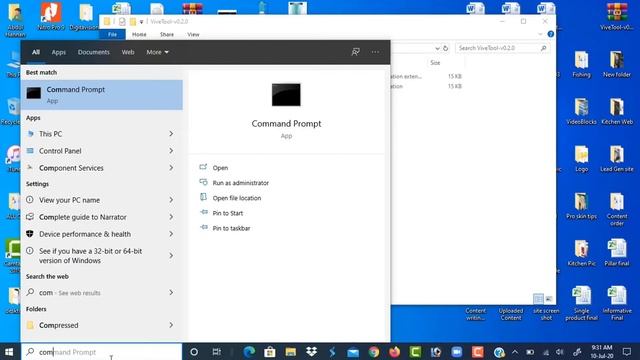640x360 pixels.
Task: Click the Explorer refresh button
Action: coord(445,48)
